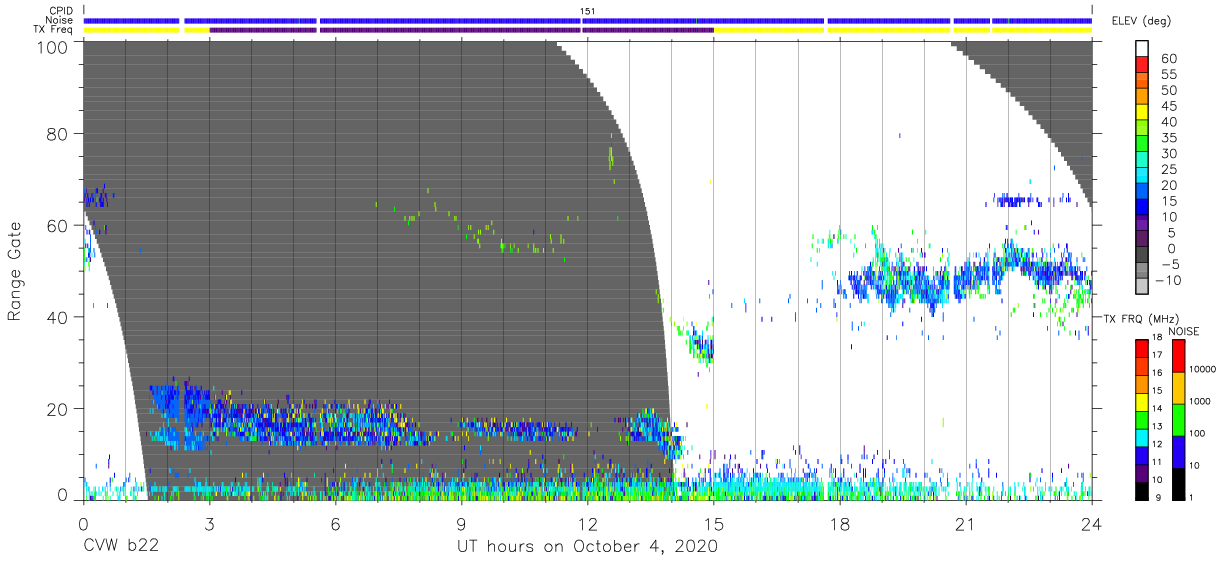Click the CPID value '151'
The image size is (1228, 567).
coord(588,11)
